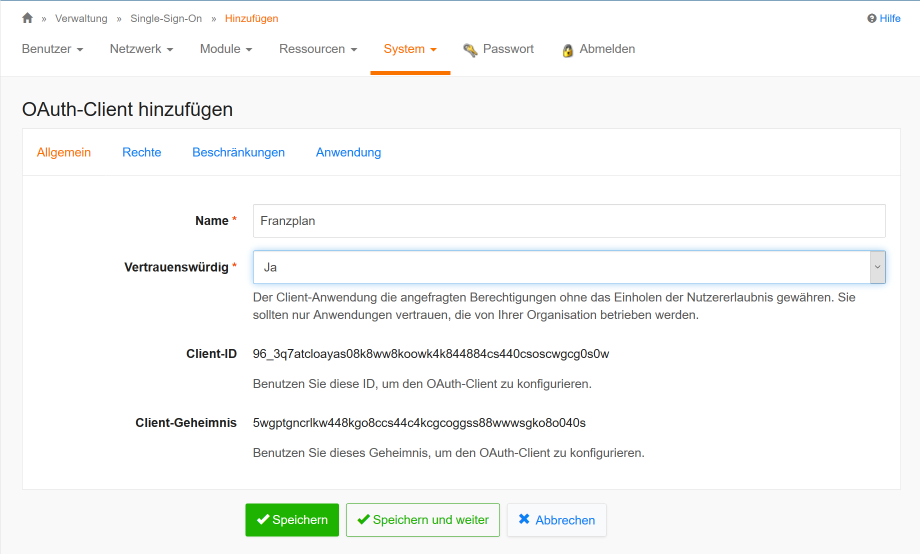Open the Hilfe help link

pyautogui.click(x=884, y=18)
